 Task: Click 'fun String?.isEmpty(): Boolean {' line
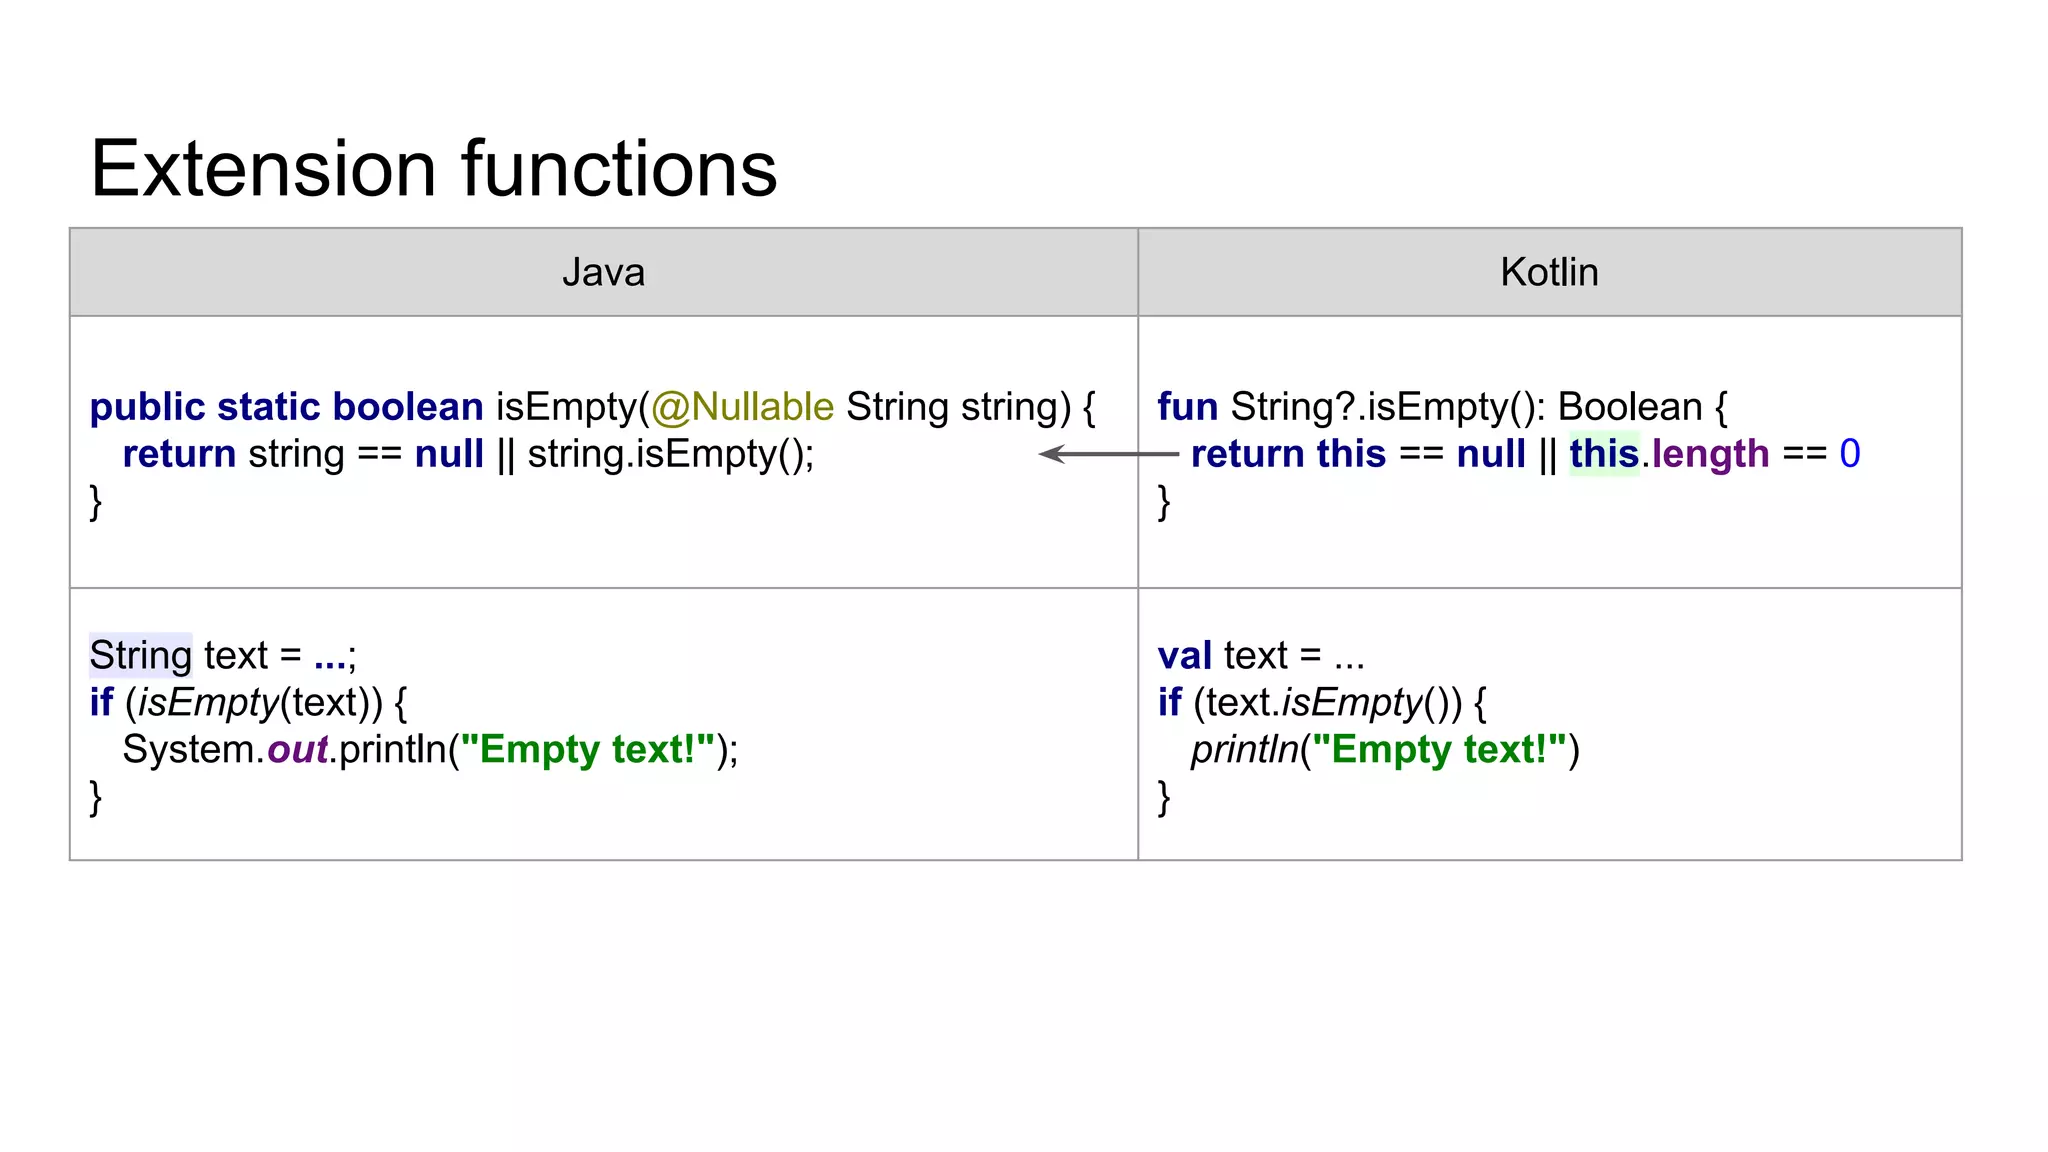tap(1442, 407)
